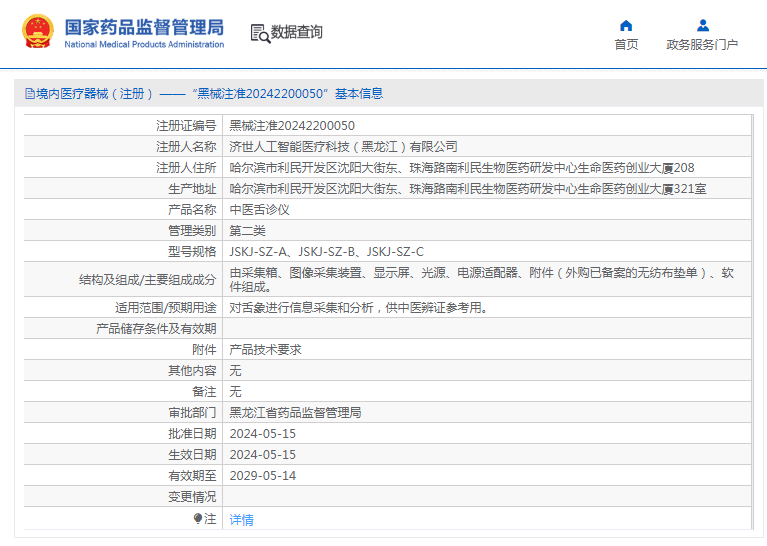
Task: Click the 有效期至 label
Action: pos(192,476)
